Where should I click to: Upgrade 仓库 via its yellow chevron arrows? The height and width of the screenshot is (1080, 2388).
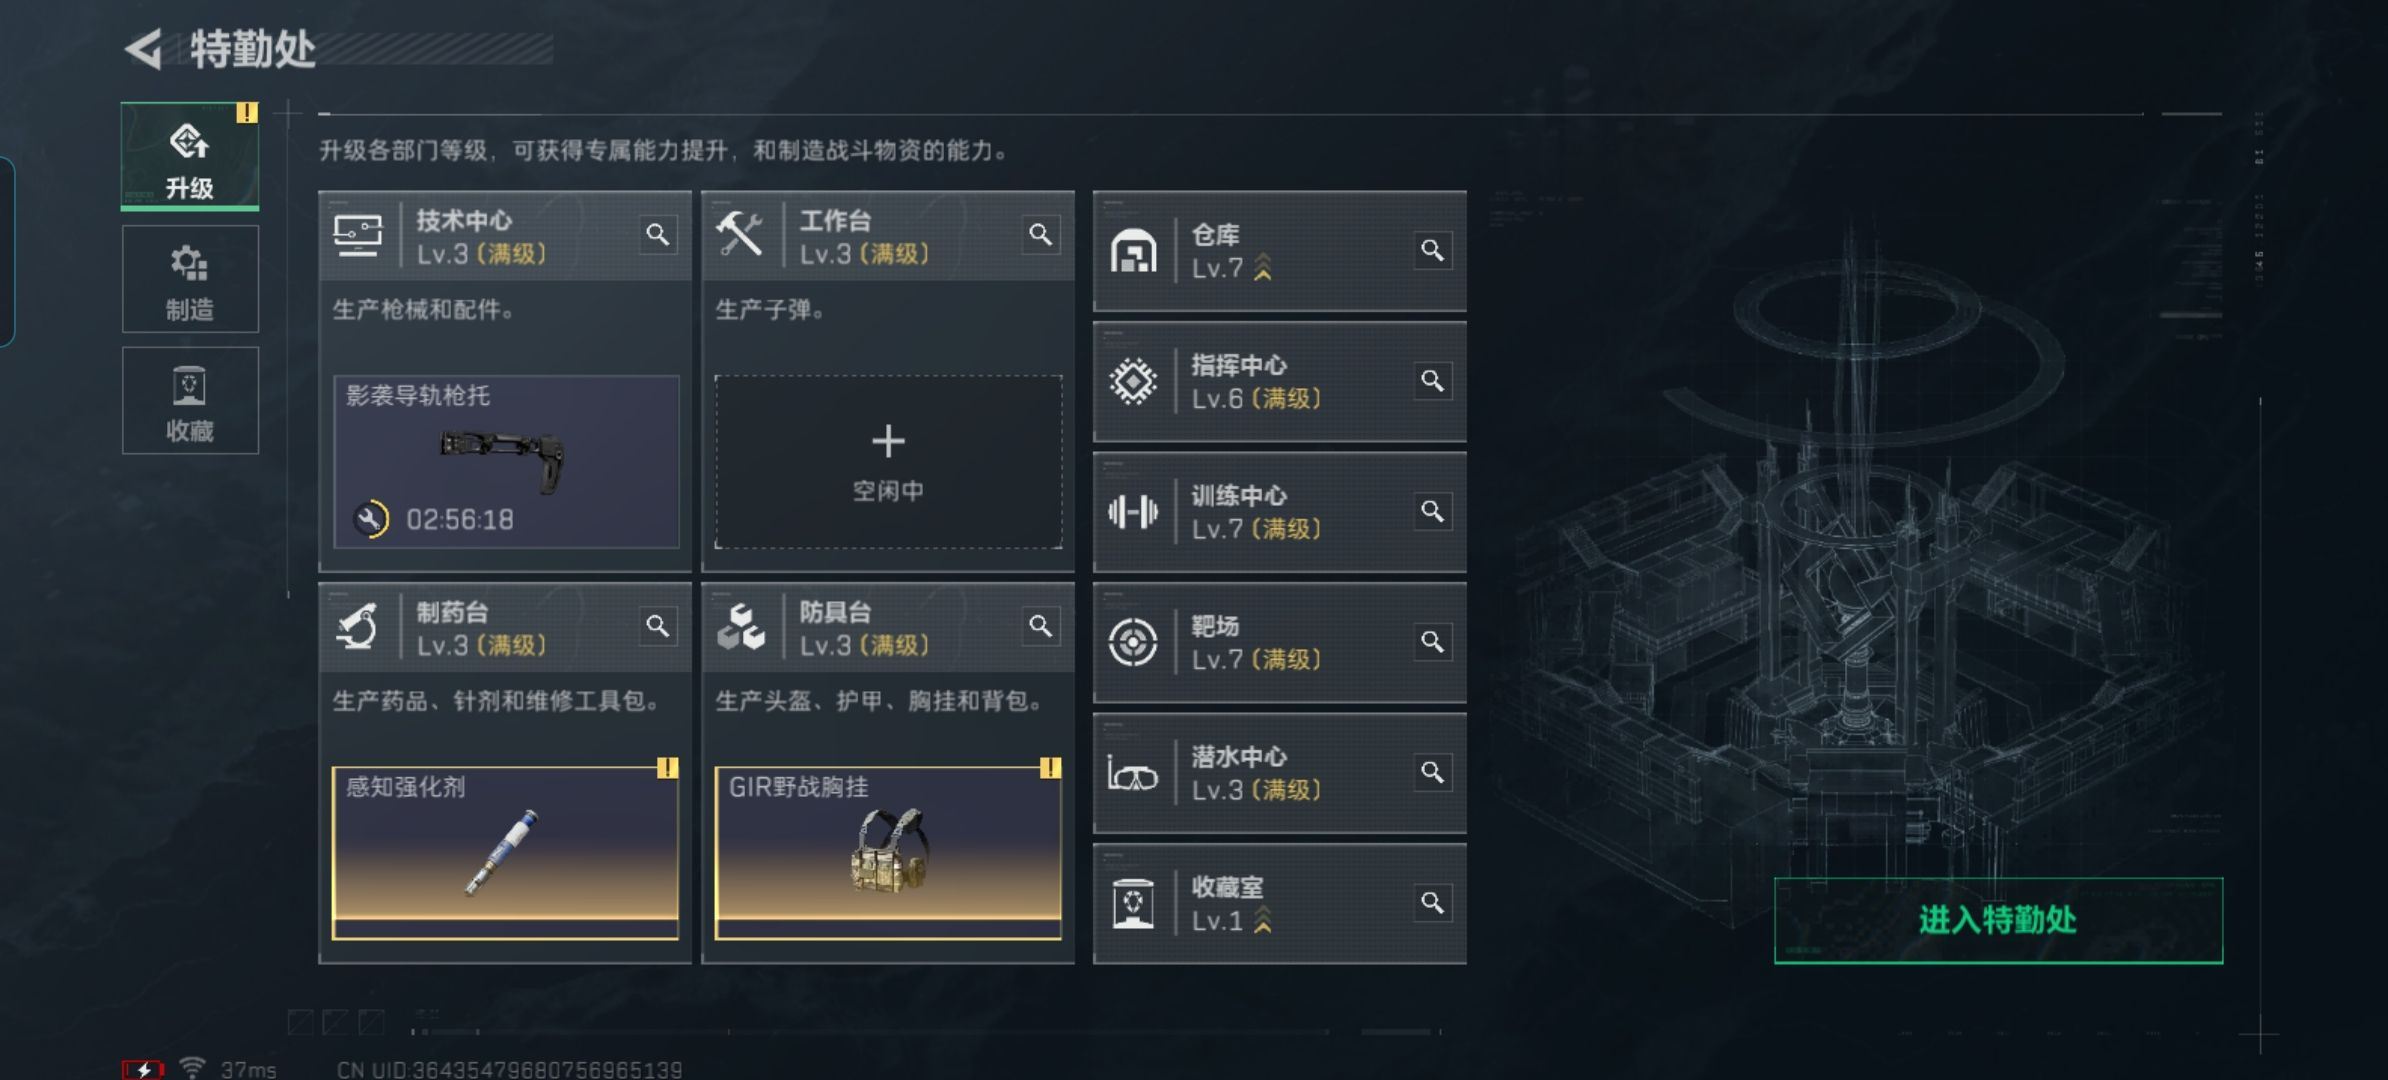point(1263,267)
